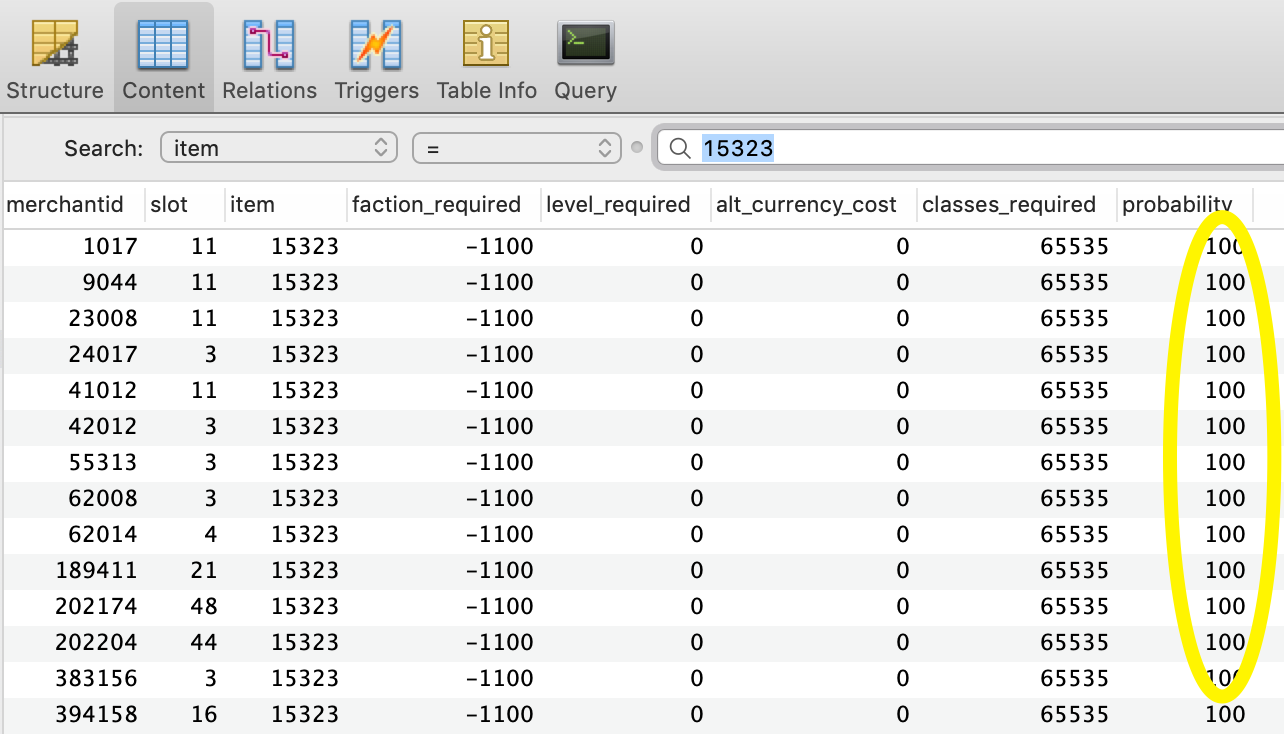Click the classes_required column header

click(x=1009, y=205)
